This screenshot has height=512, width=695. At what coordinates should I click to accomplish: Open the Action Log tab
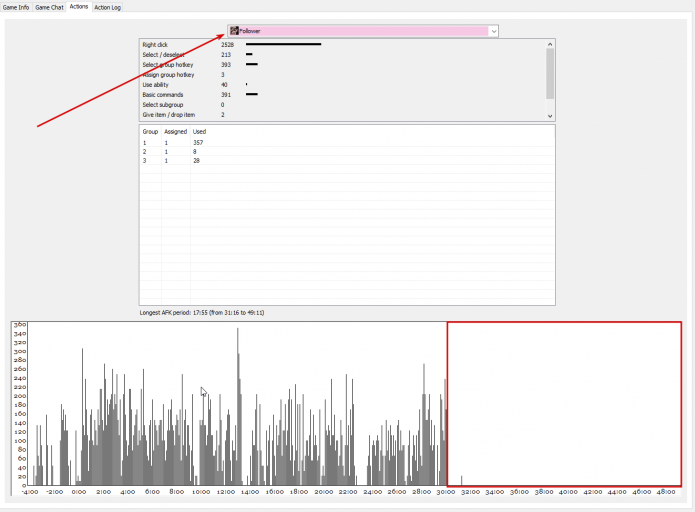tap(107, 7)
